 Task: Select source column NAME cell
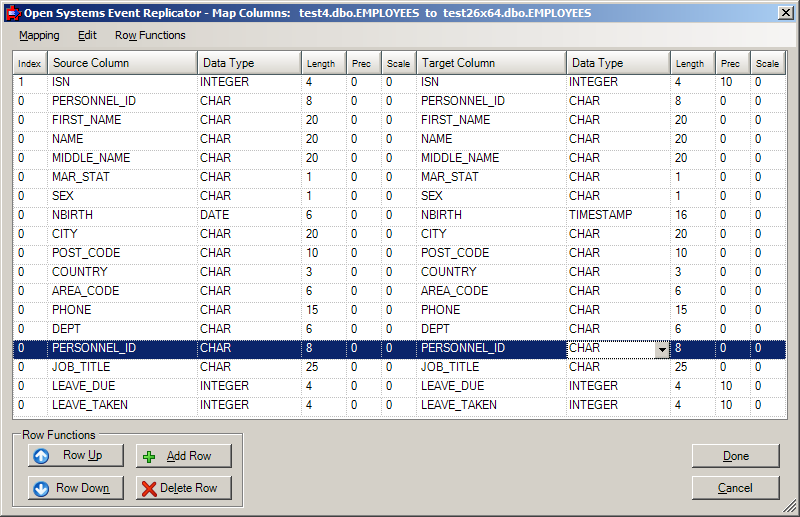point(122,139)
